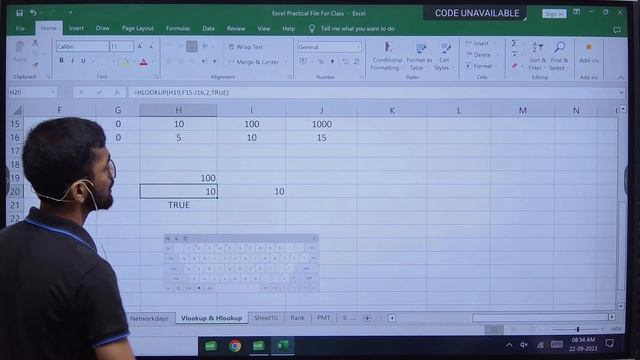
Task: Open the Cell Styles gallery
Action: (x=444, y=56)
